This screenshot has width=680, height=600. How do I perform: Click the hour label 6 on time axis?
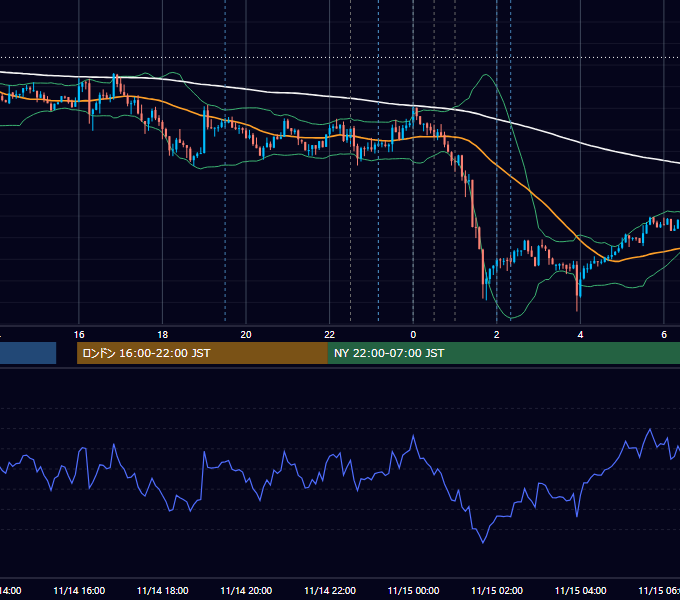[664, 335]
